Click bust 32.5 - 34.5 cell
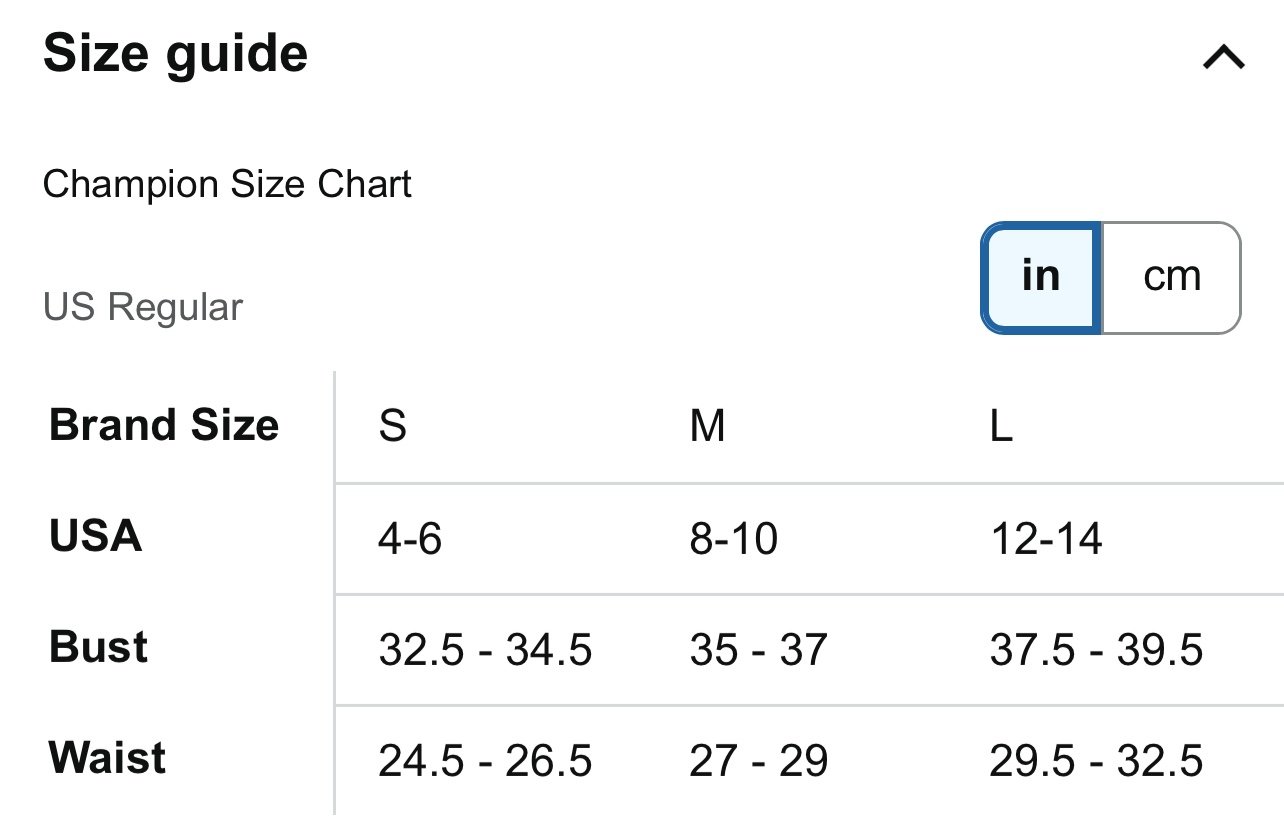The image size is (1284, 823). [x=485, y=652]
